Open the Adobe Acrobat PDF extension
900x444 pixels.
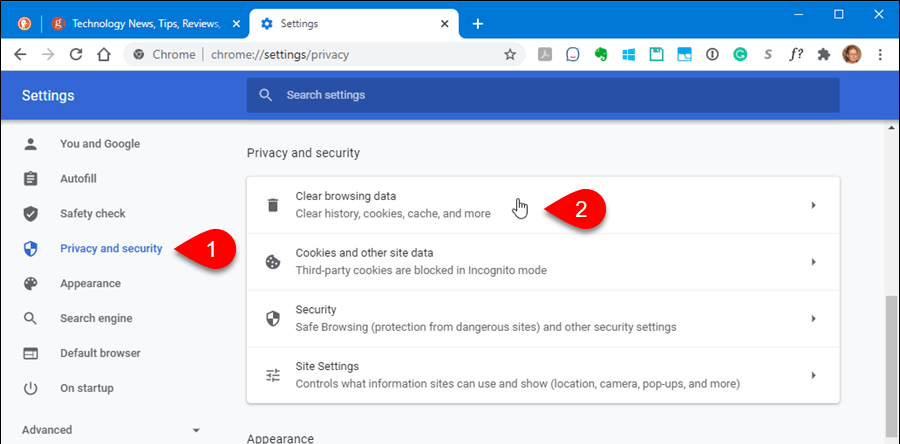click(x=545, y=54)
